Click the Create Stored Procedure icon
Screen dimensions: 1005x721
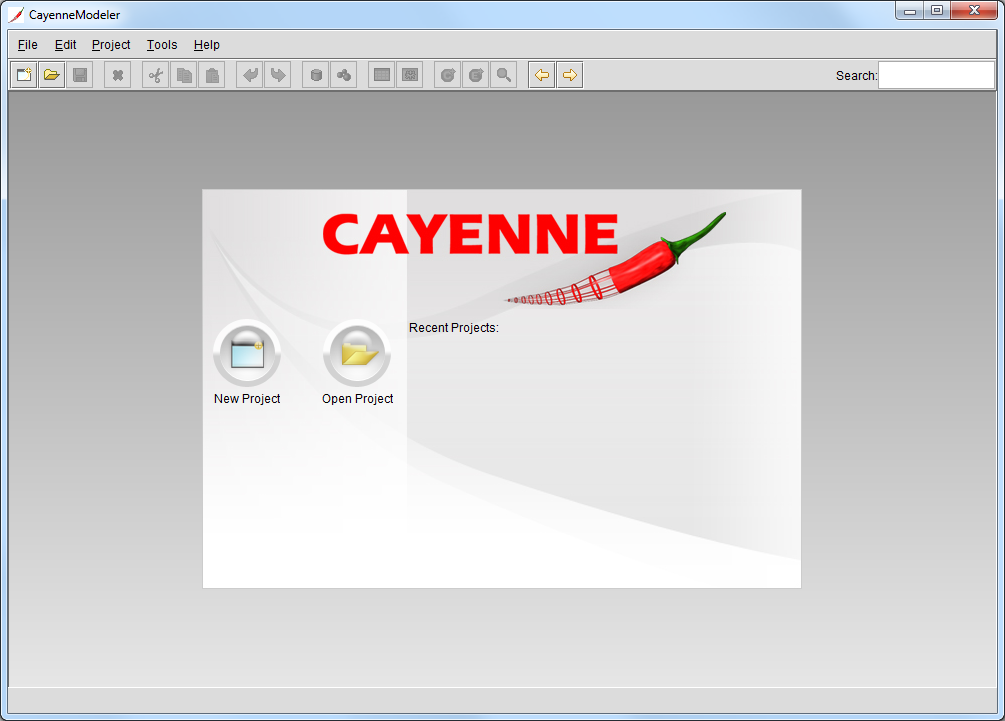410,75
